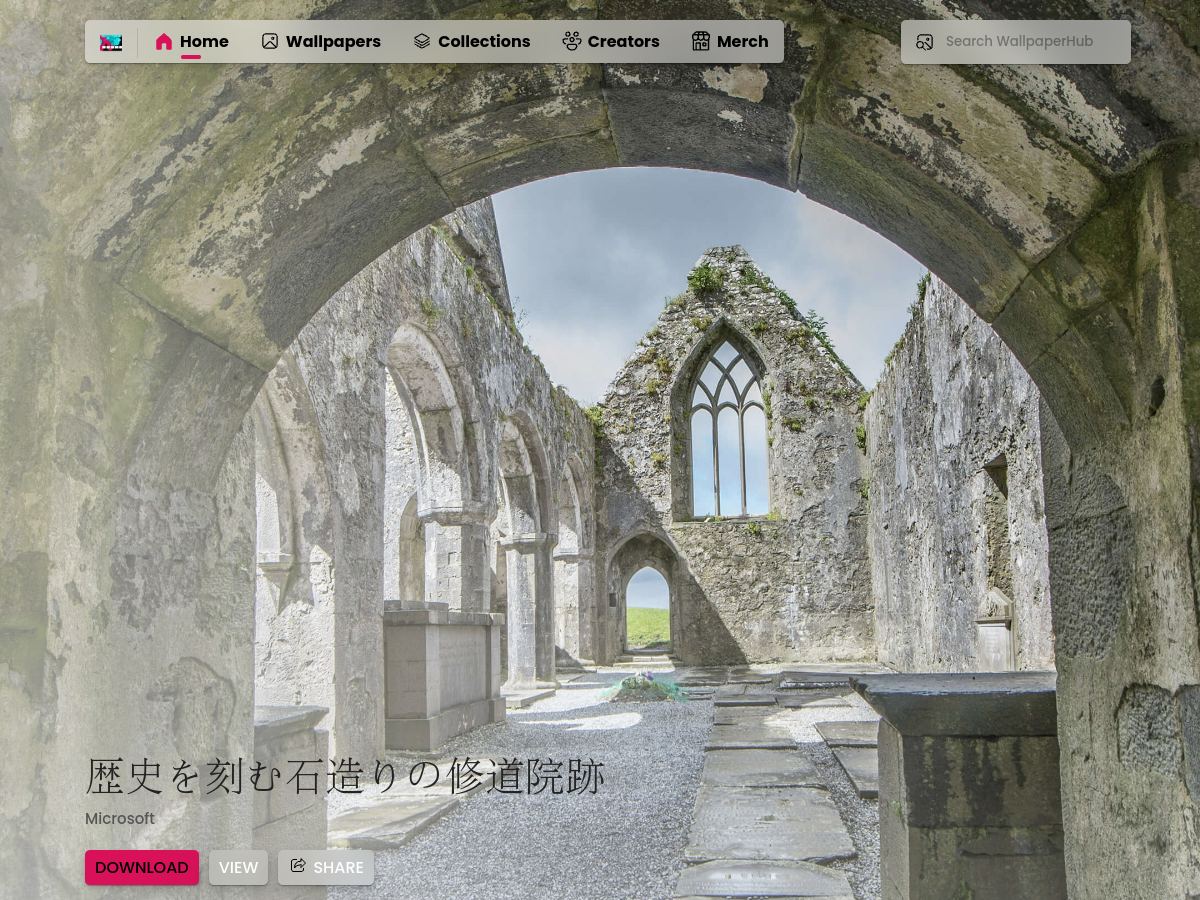The height and width of the screenshot is (900, 1200).
Task: Go to the Wallpapers tab label
Action: (x=333, y=42)
